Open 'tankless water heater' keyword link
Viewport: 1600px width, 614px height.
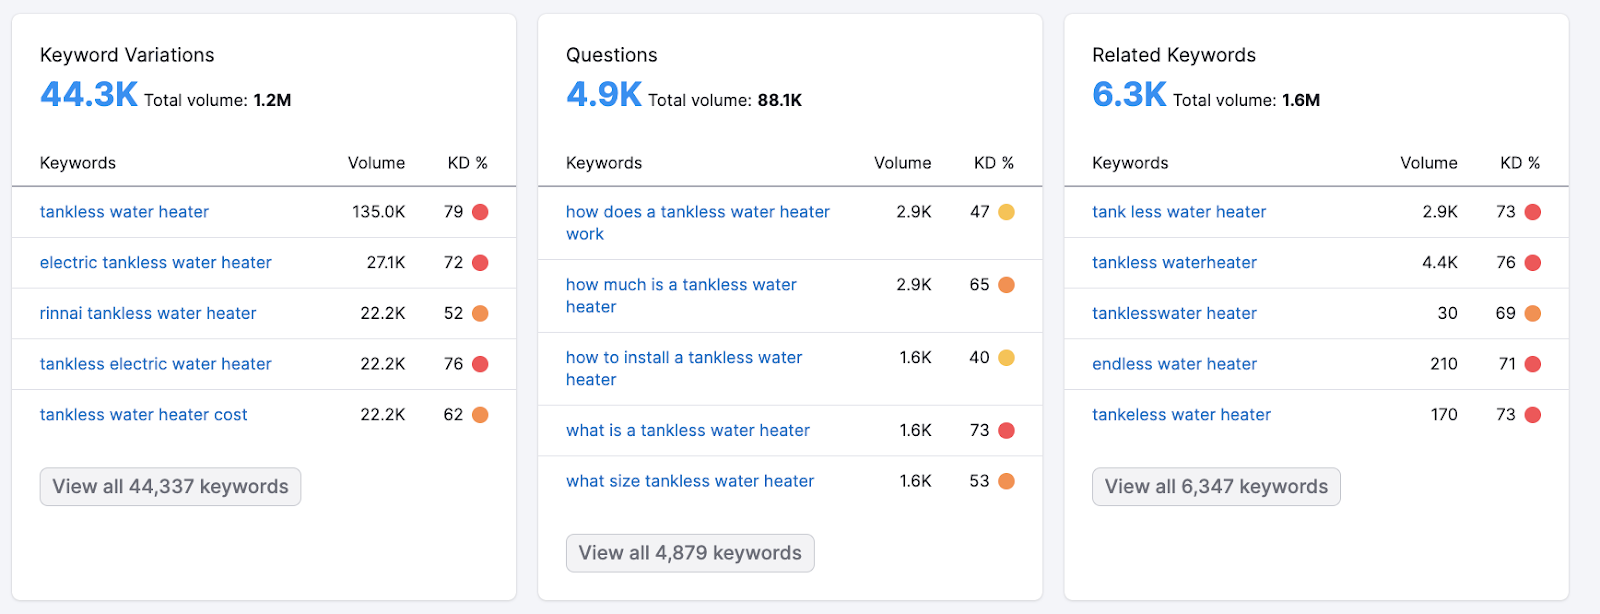pyautogui.click(x=124, y=212)
